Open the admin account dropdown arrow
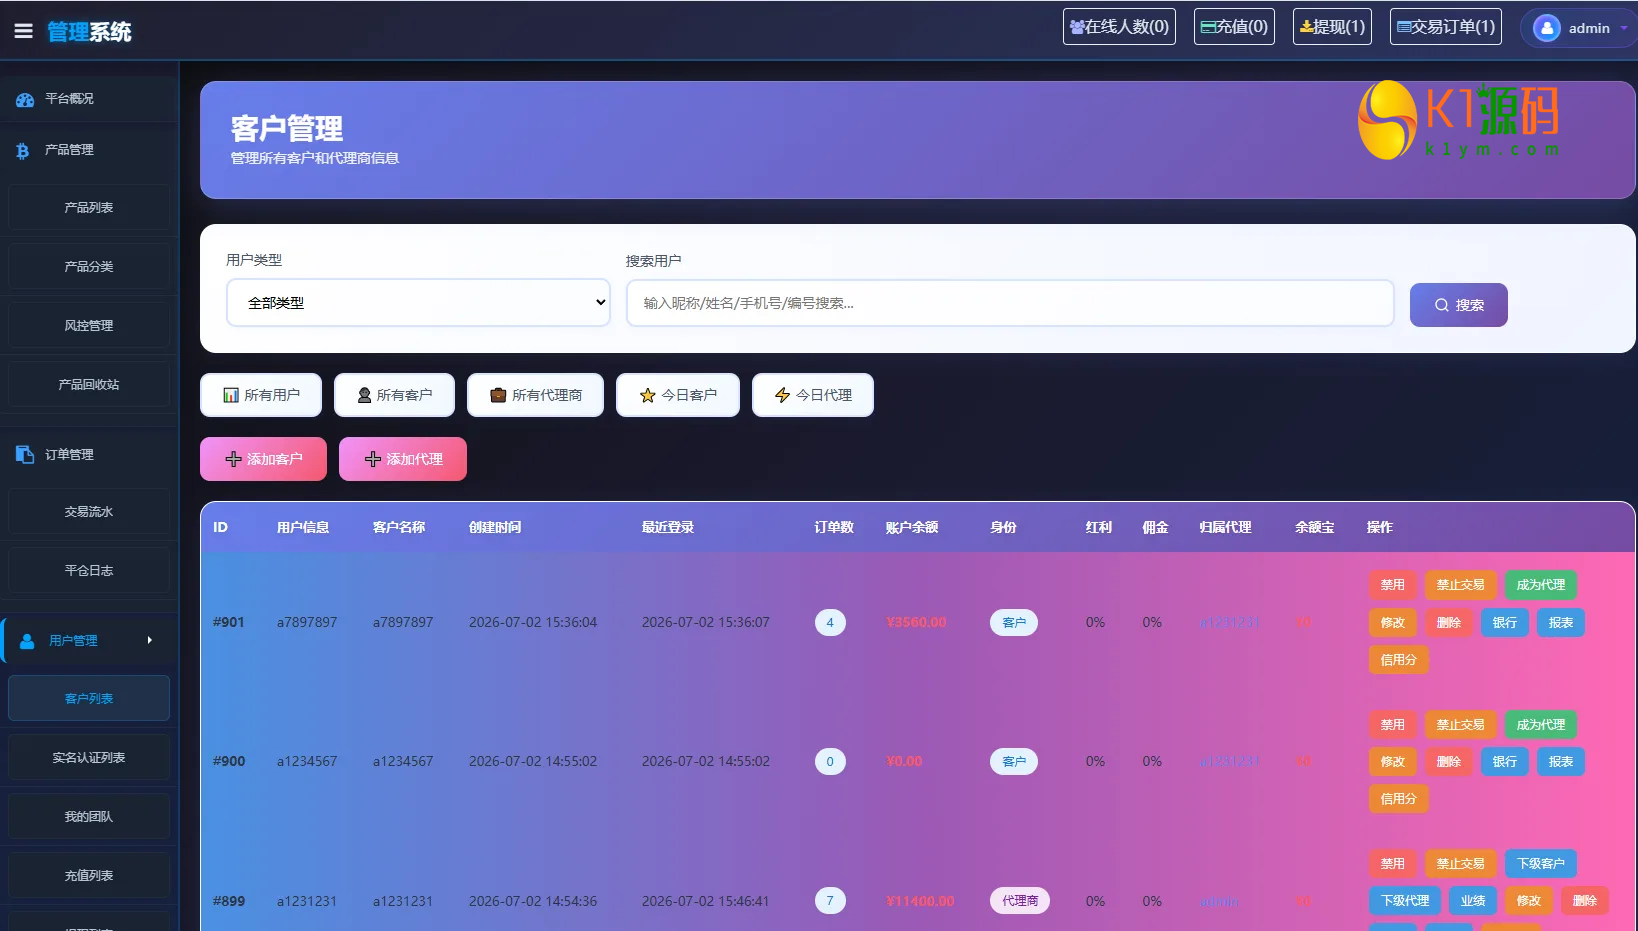1638x931 pixels. pyautogui.click(x=1624, y=28)
